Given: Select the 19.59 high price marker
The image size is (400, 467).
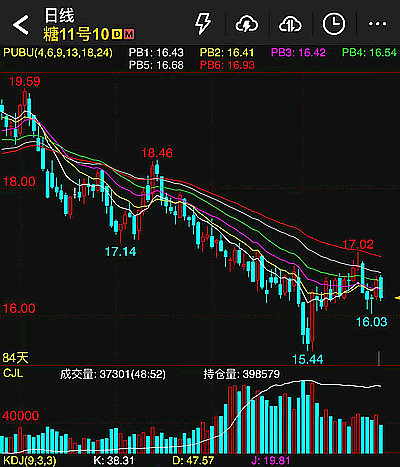Looking at the screenshot, I should tap(25, 81).
